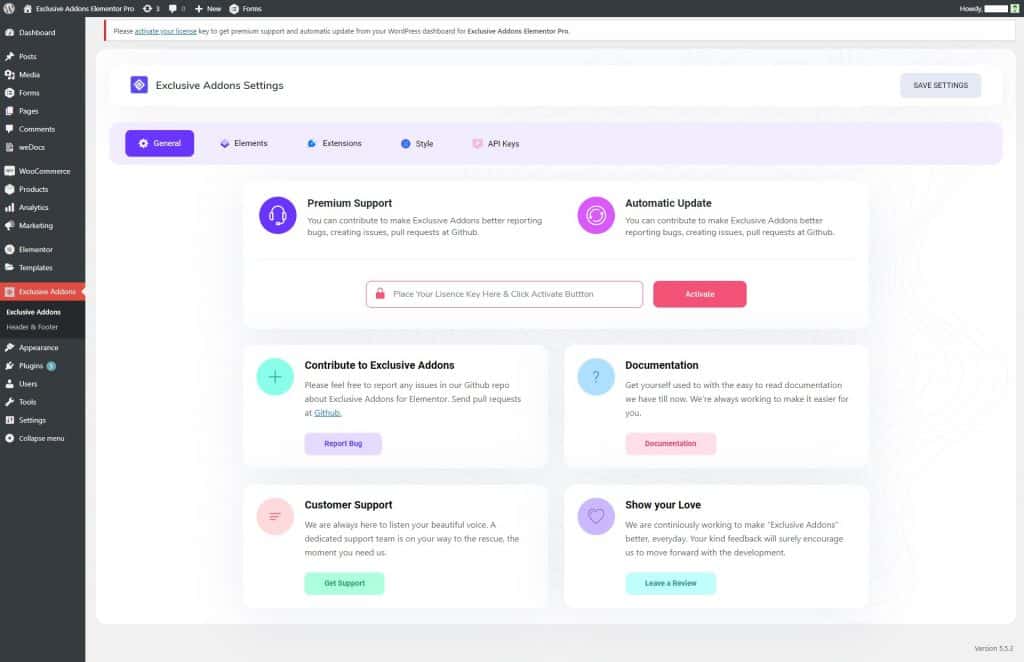The width and height of the screenshot is (1024, 662).
Task: Switch to the Style tab
Action: 417,144
